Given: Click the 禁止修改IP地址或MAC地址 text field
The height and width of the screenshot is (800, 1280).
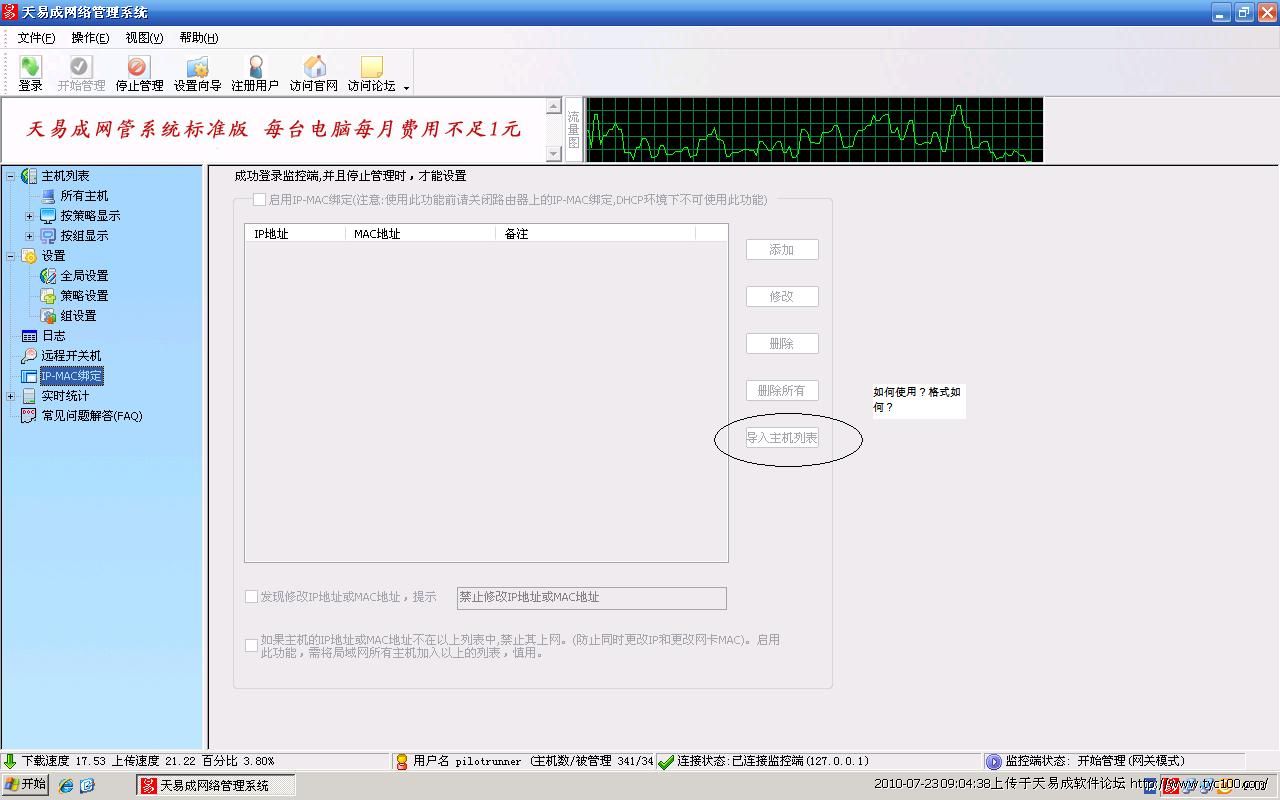Looking at the screenshot, I should (591, 598).
